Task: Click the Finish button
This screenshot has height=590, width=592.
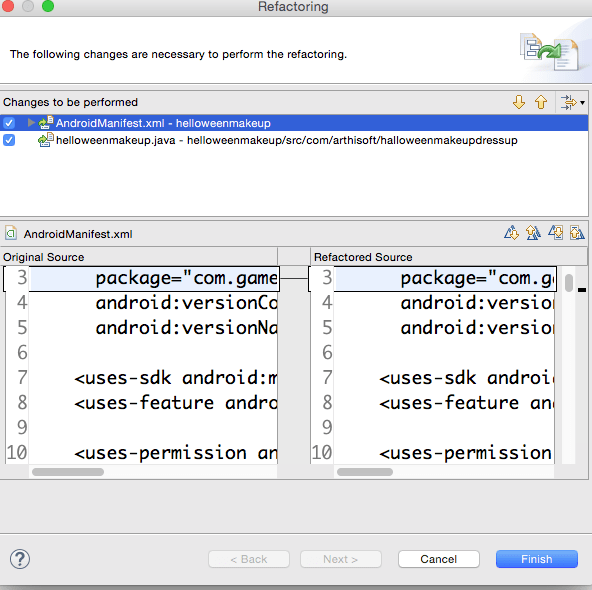Action: click(x=536, y=559)
